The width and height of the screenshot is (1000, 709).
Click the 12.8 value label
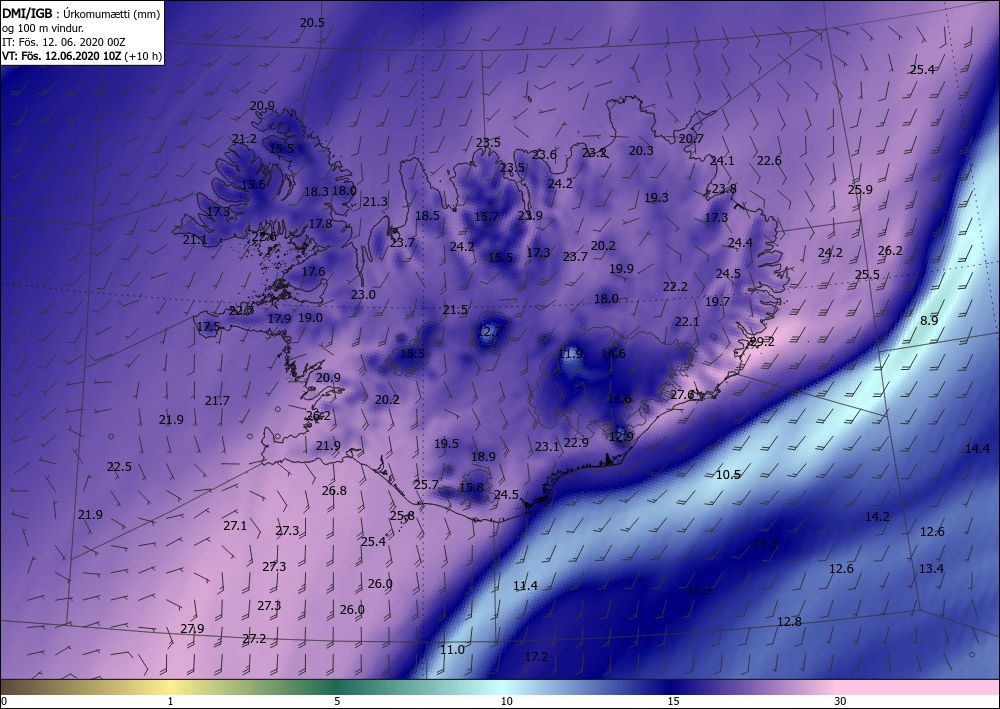[790, 621]
